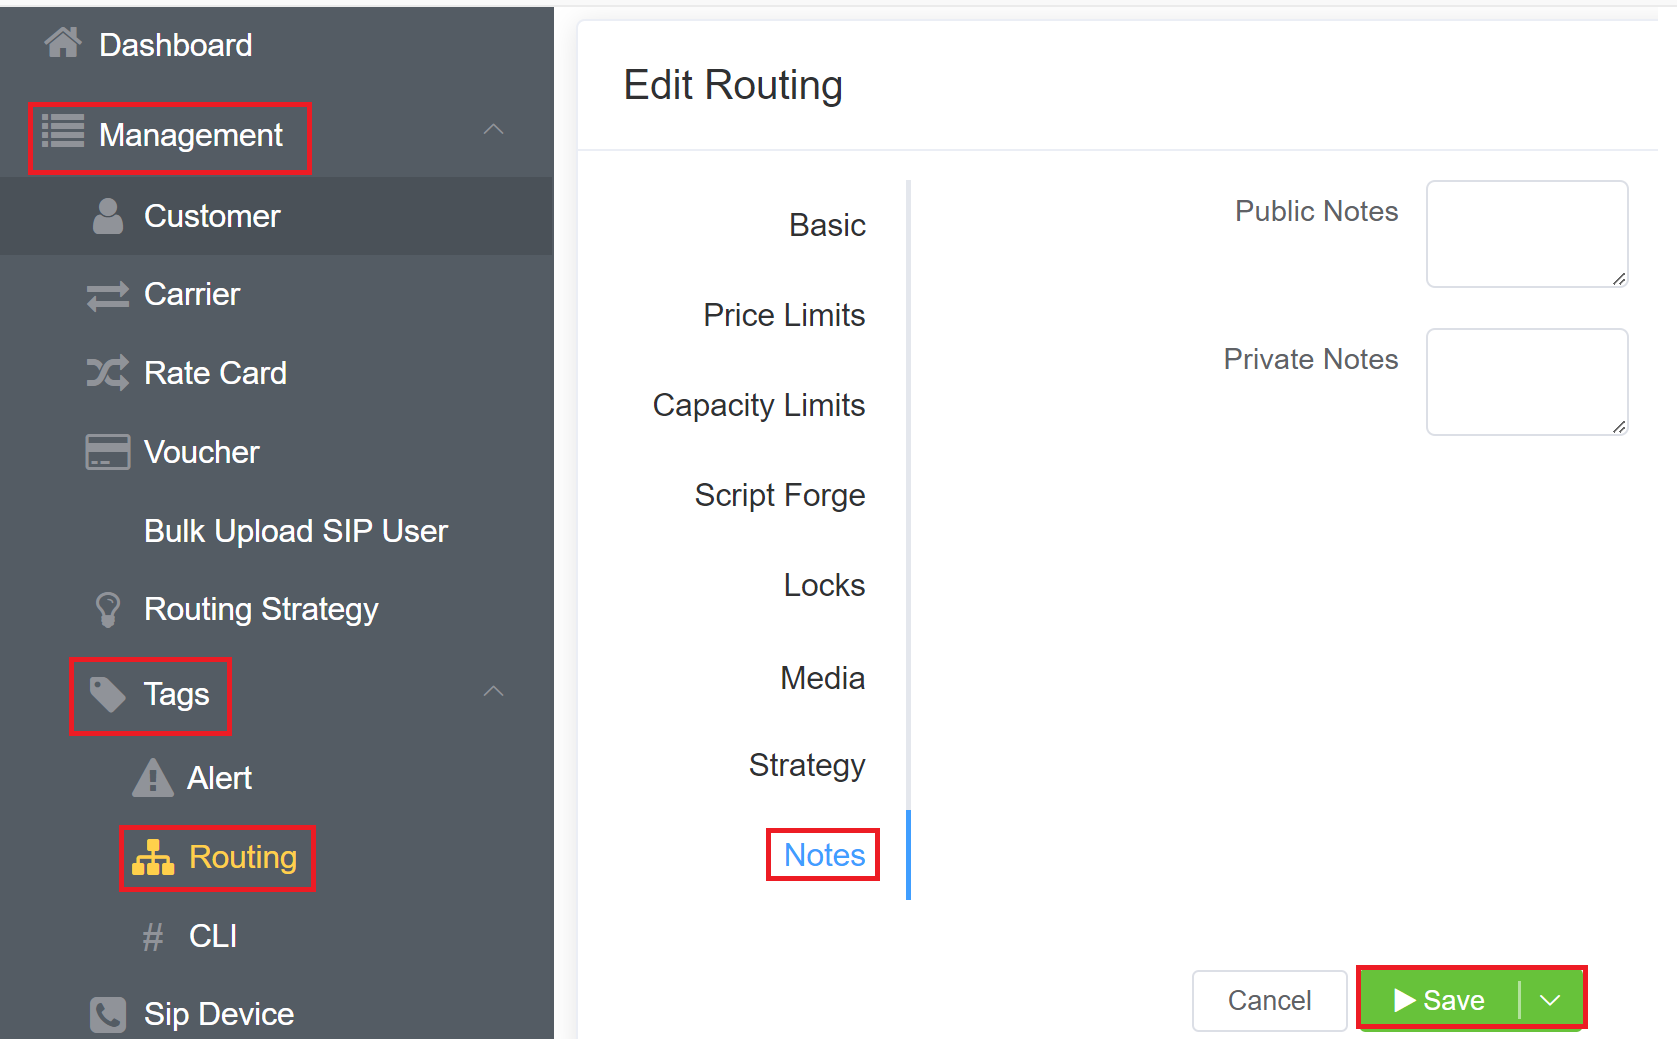Click inside the Public Notes text area

(1526, 234)
